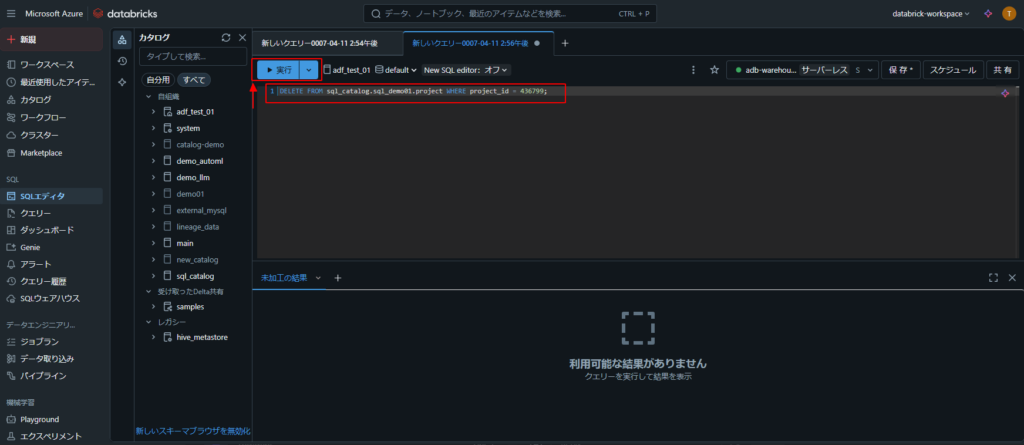The width and height of the screenshot is (1024, 445).
Task: Select the すべて filter chip
Action: (x=194, y=80)
